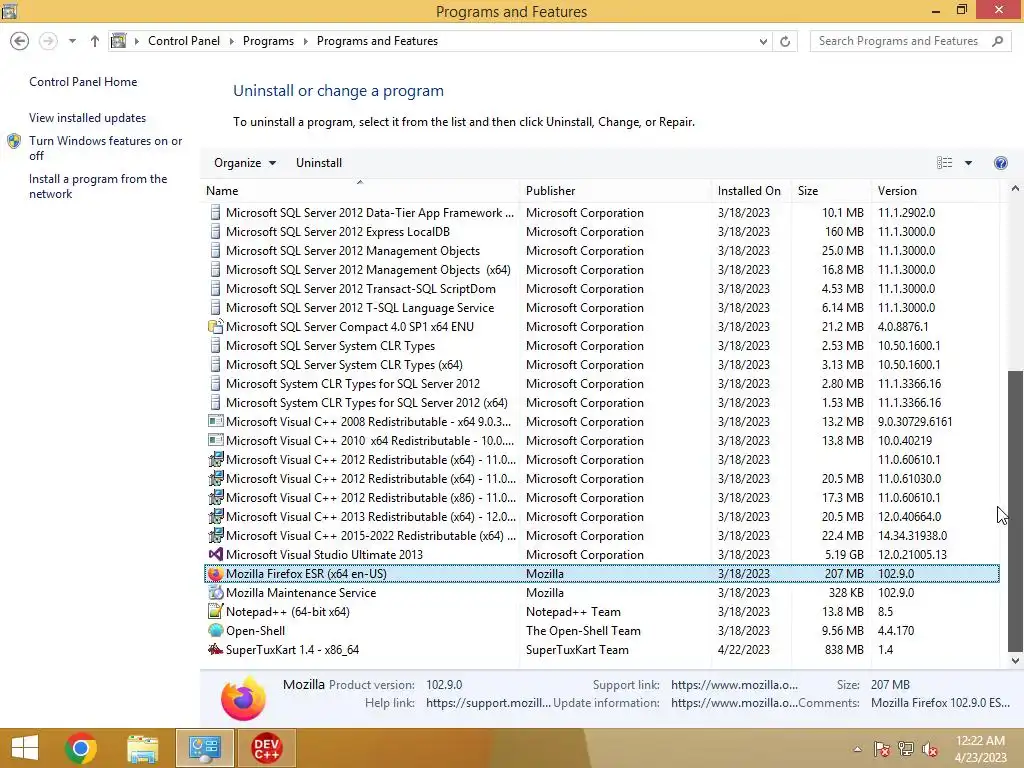The width and height of the screenshot is (1024, 768).
Task: Click the large Firefox logo in details pane
Action: pos(243,697)
